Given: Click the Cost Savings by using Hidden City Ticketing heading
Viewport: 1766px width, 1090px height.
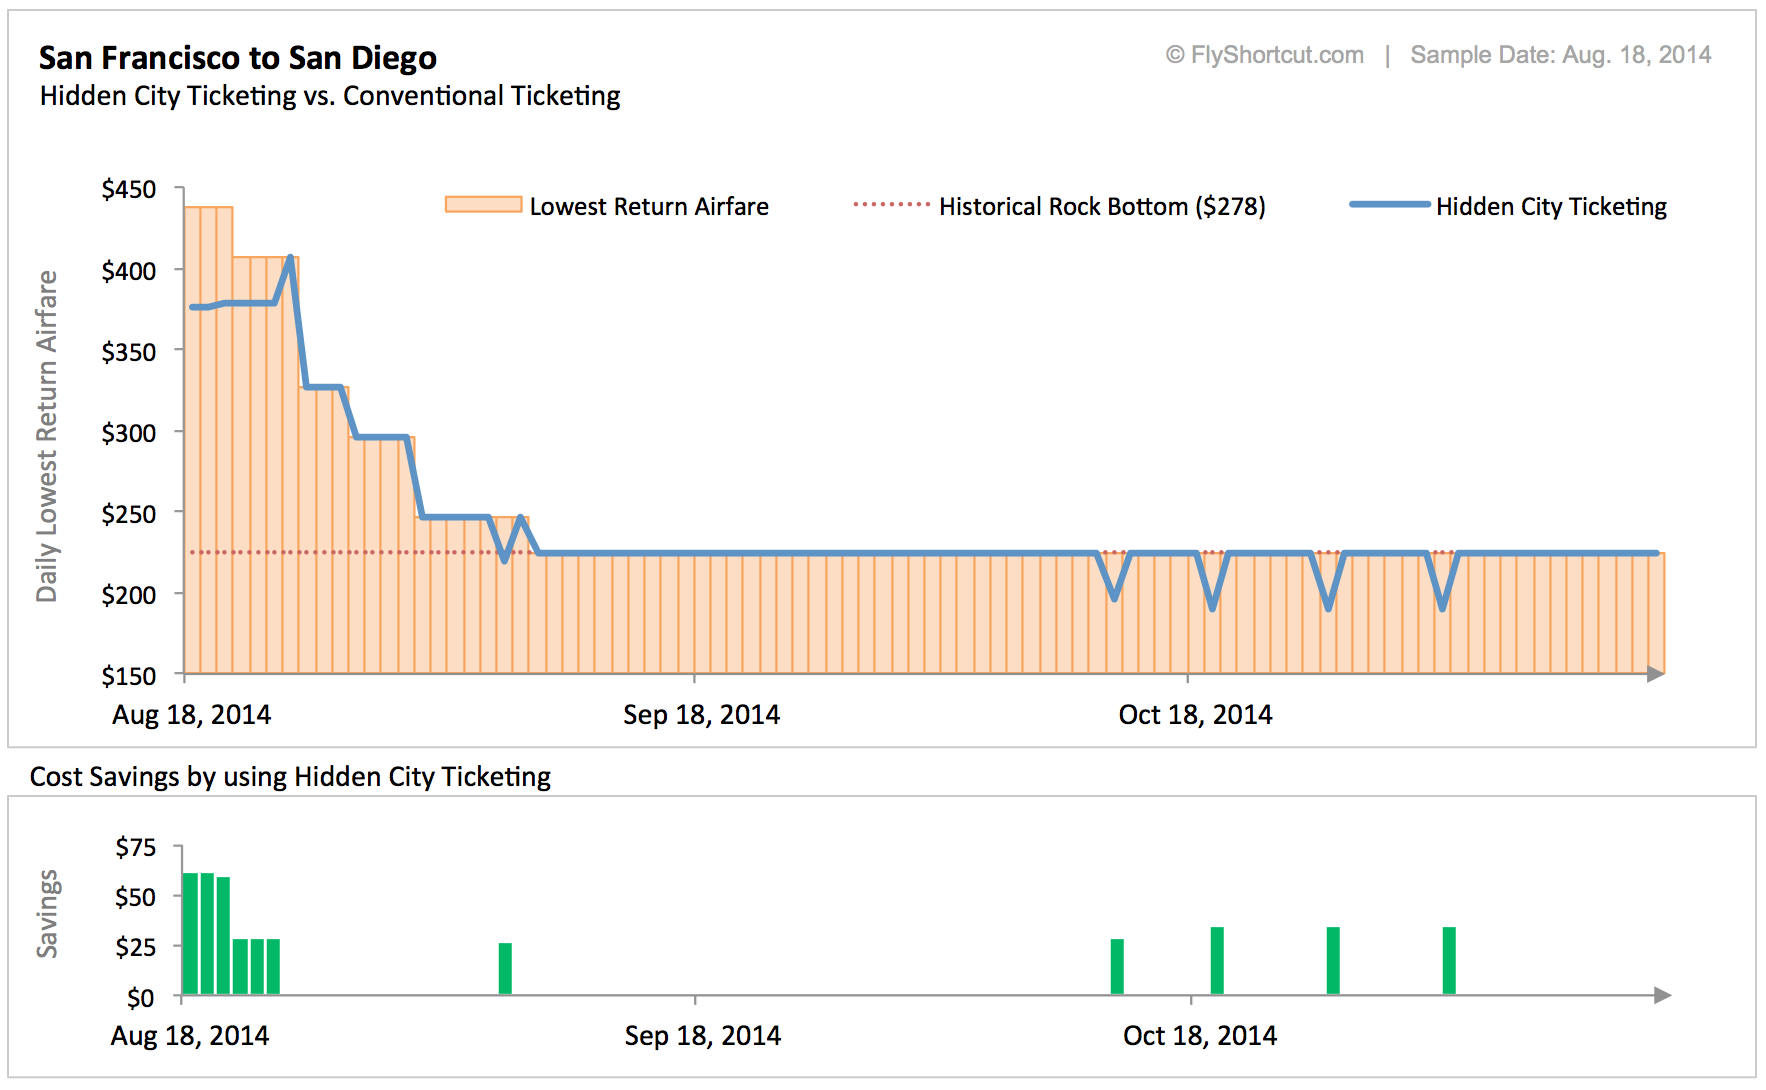Looking at the screenshot, I should (x=290, y=777).
